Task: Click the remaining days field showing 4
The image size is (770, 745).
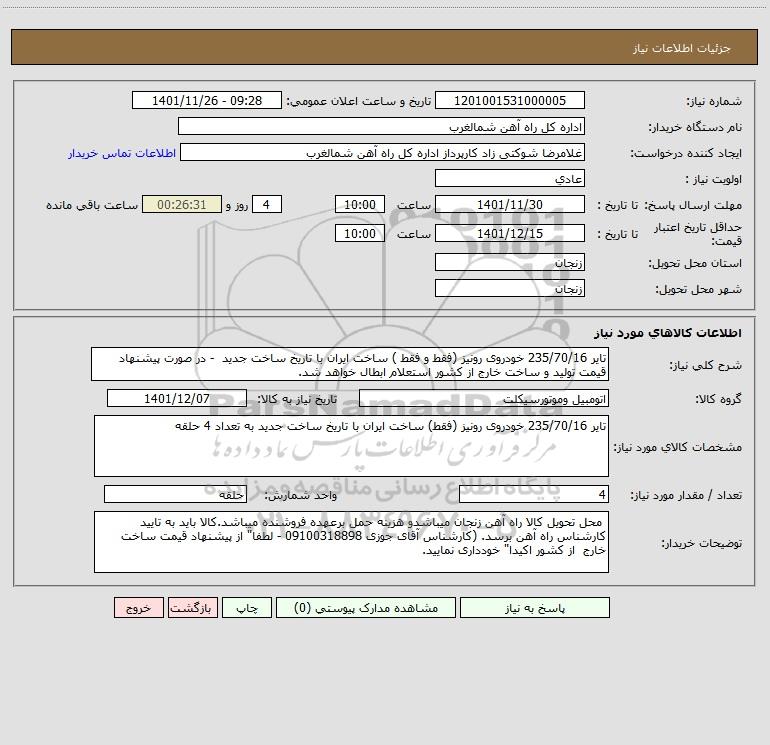Action: point(267,204)
